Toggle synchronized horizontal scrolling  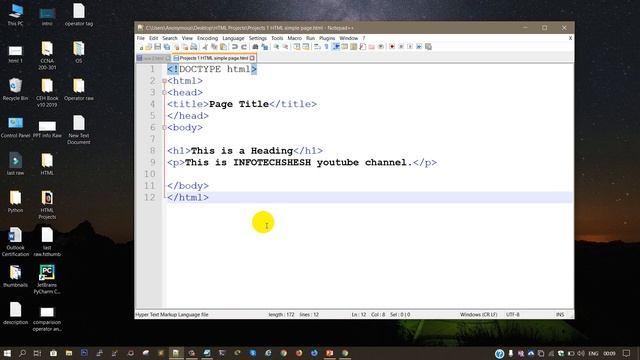point(306,47)
